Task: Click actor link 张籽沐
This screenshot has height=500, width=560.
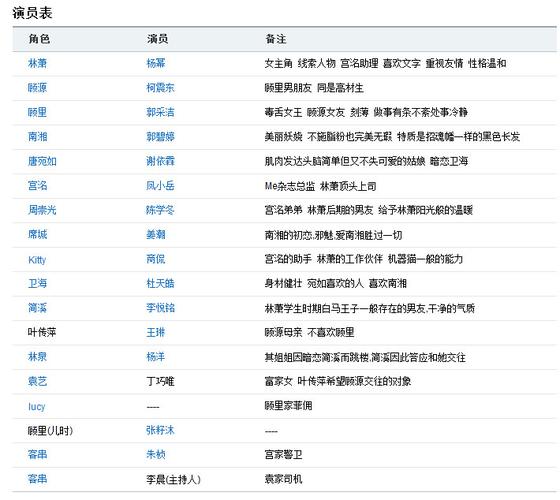Action: 160,430
